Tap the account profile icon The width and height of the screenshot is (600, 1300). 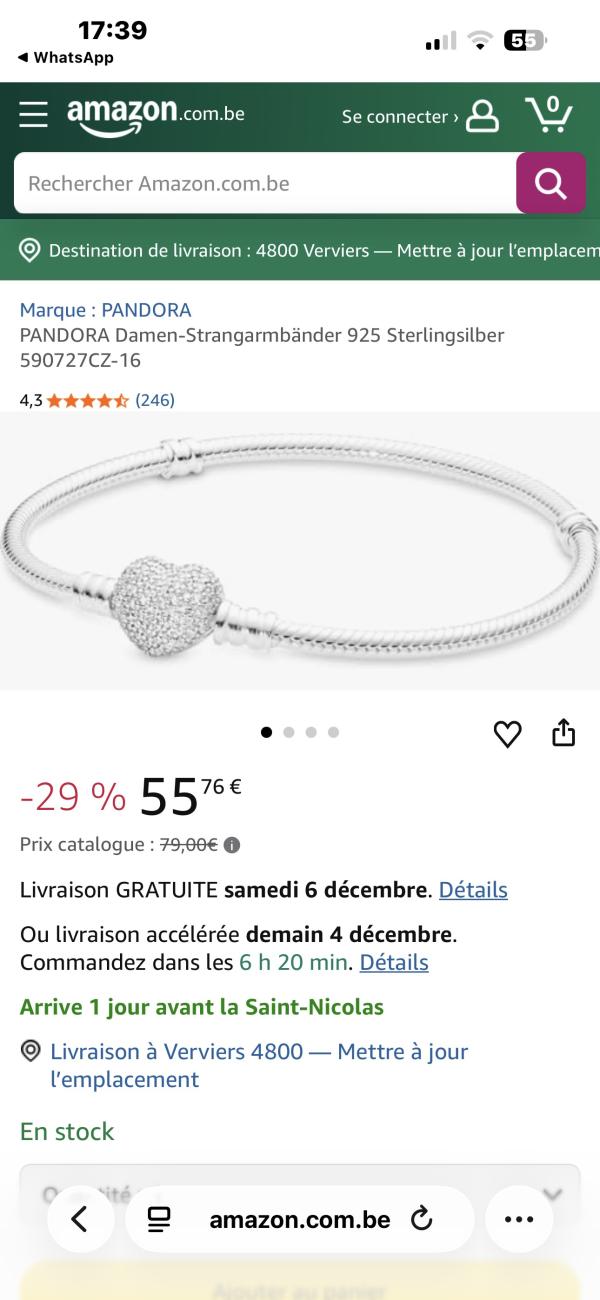click(483, 116)
